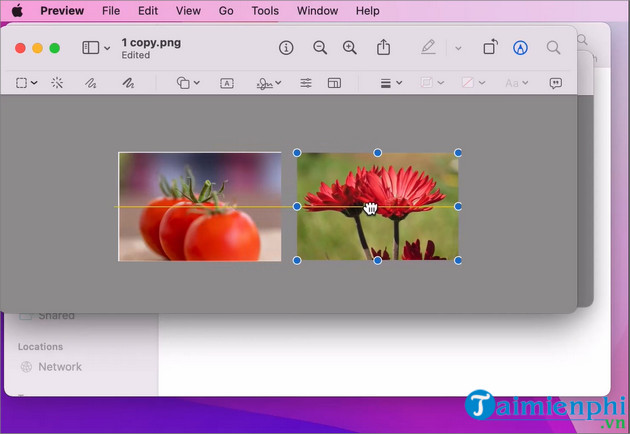Expand the highlight options chevron
This screenshot has width=630, height=434.
458,48
